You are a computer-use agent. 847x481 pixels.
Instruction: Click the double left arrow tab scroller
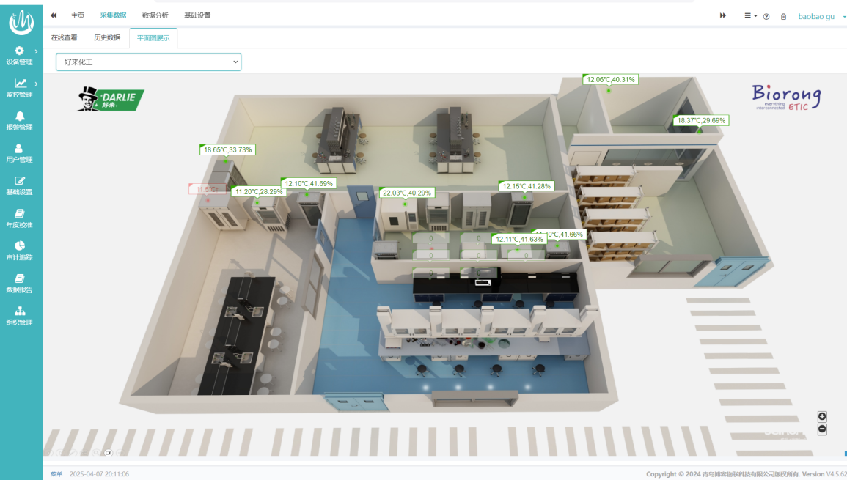[53, 16]
